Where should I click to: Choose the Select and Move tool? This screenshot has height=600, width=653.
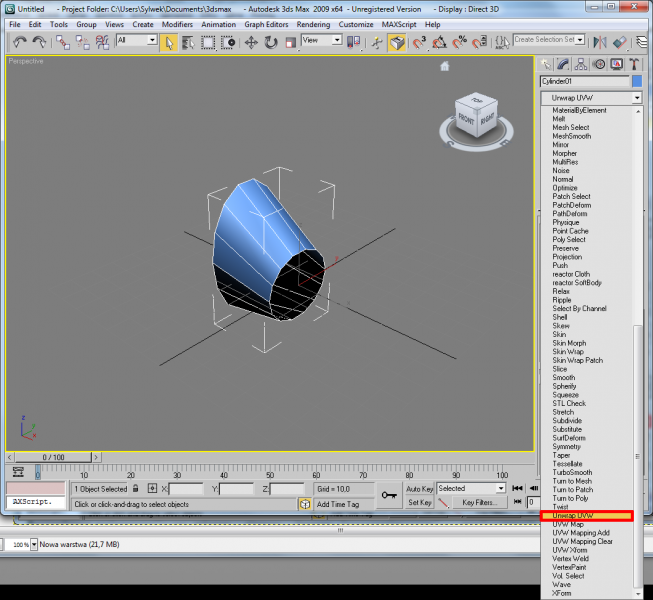click(251, 42)
